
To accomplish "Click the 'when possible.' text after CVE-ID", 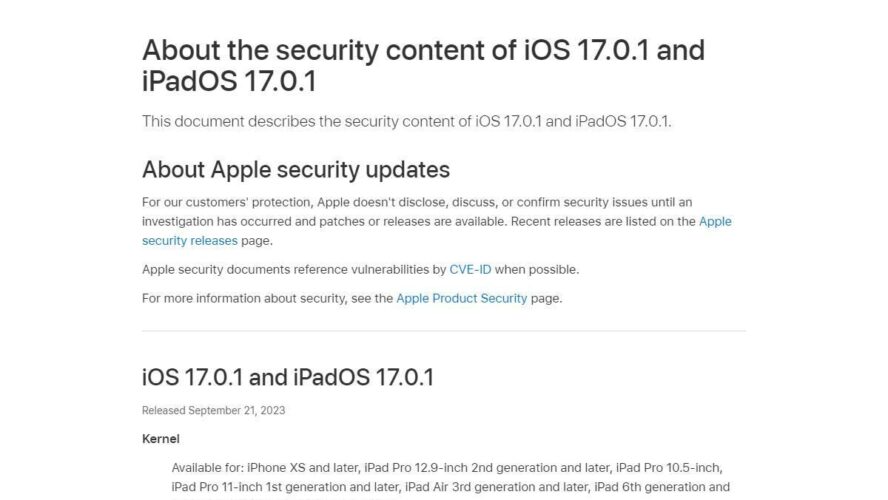I will pos(537,270).
